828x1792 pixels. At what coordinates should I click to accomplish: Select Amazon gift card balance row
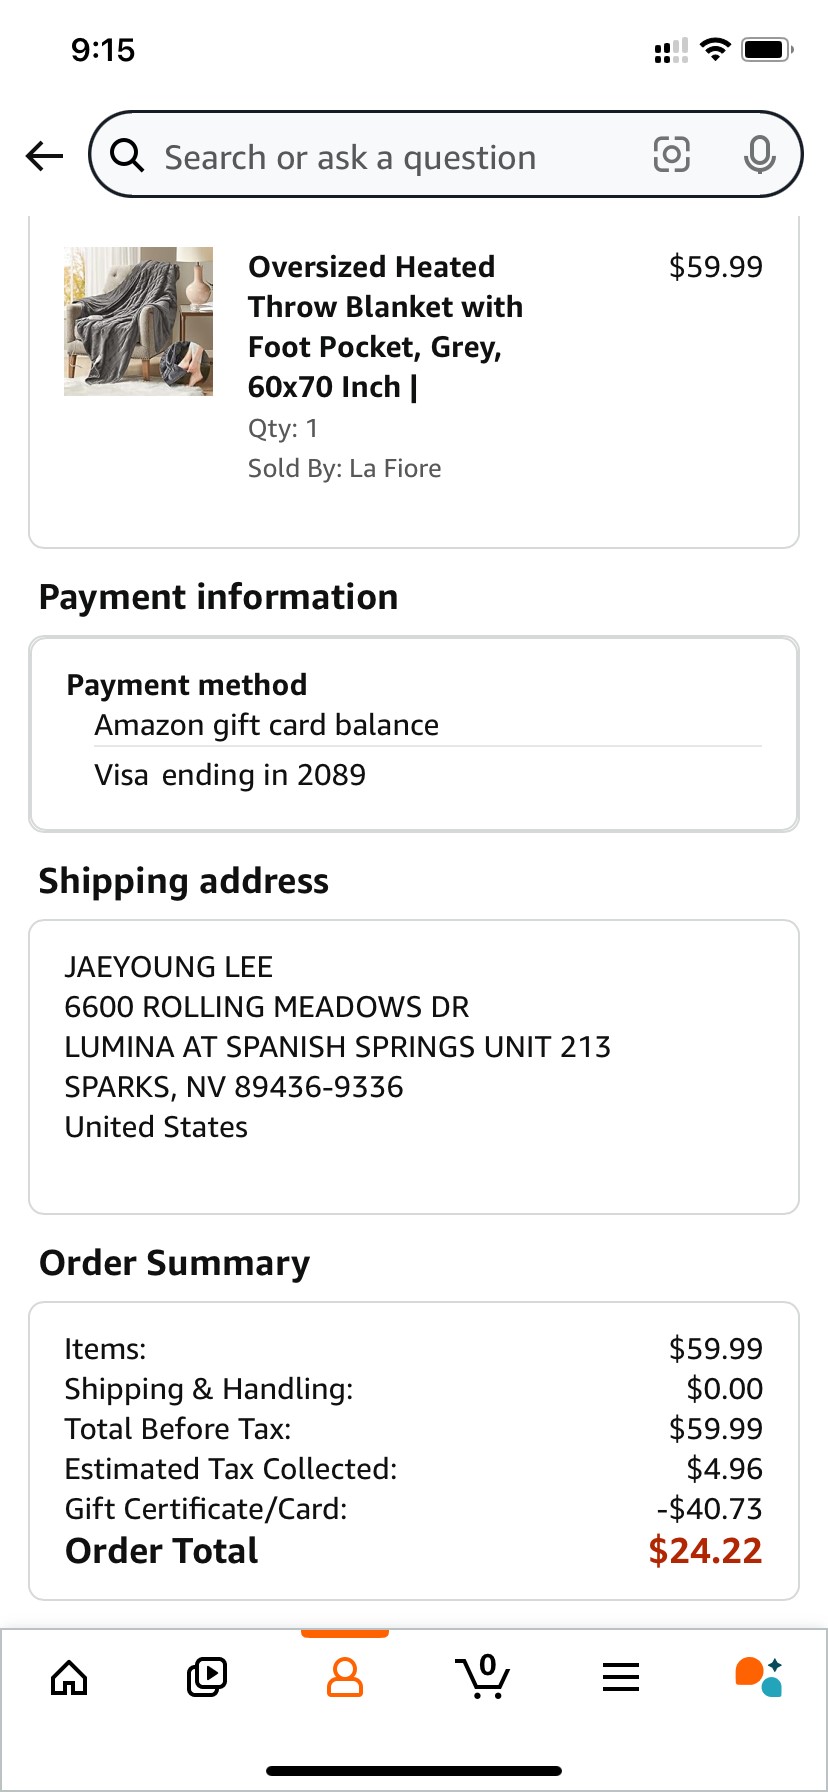(x=428, y=725)
